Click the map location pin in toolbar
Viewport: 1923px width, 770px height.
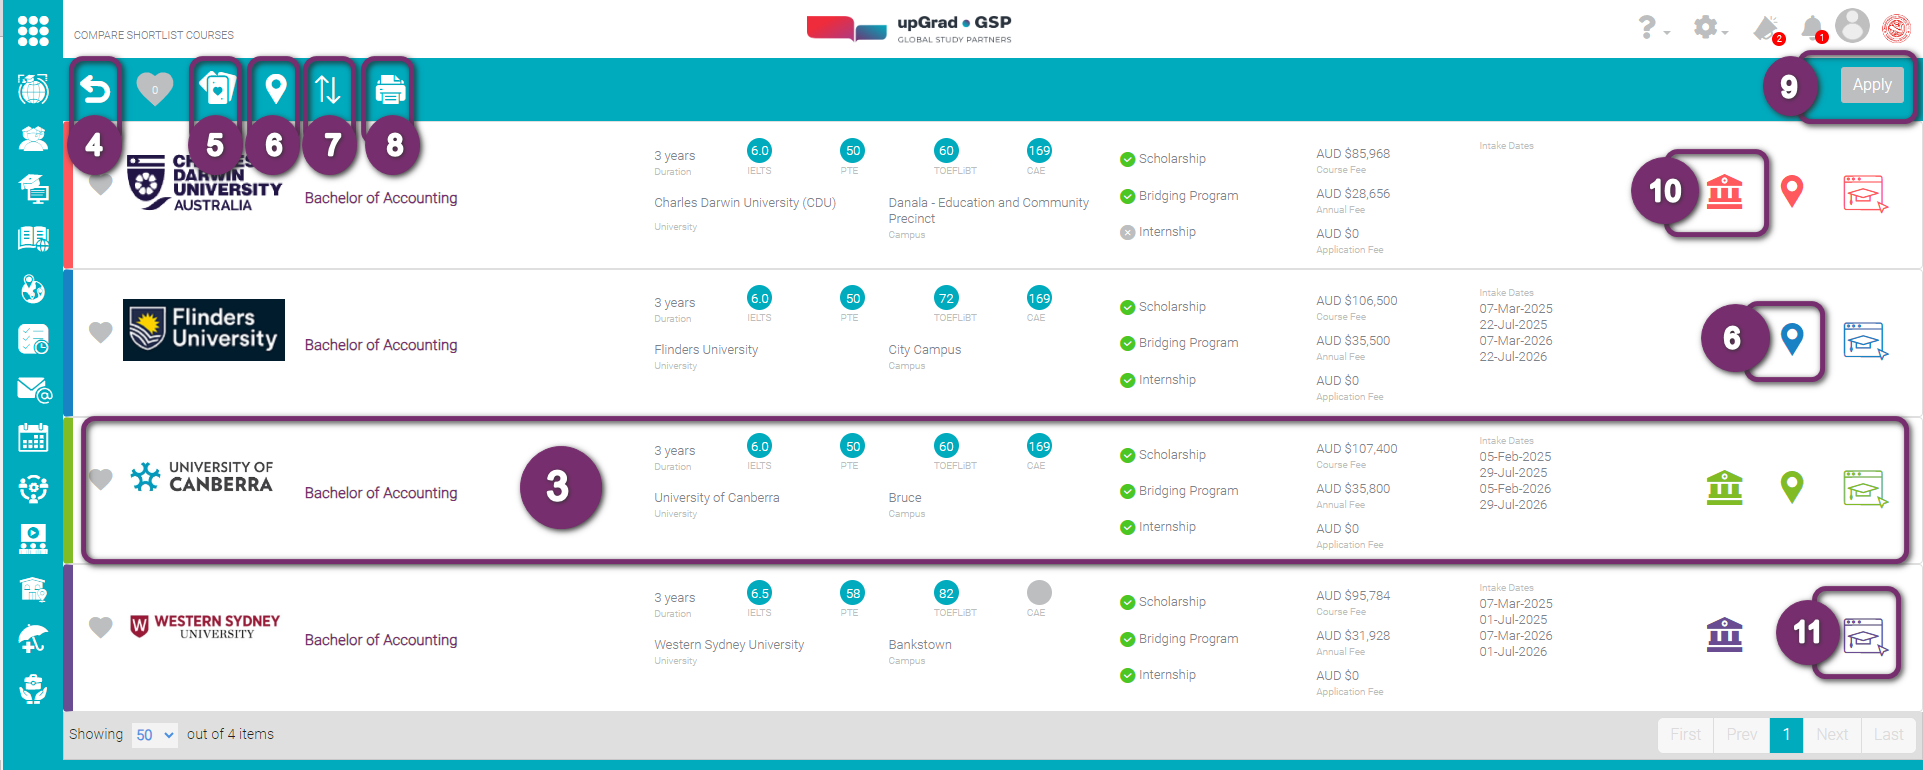click(x=275, y=90)
